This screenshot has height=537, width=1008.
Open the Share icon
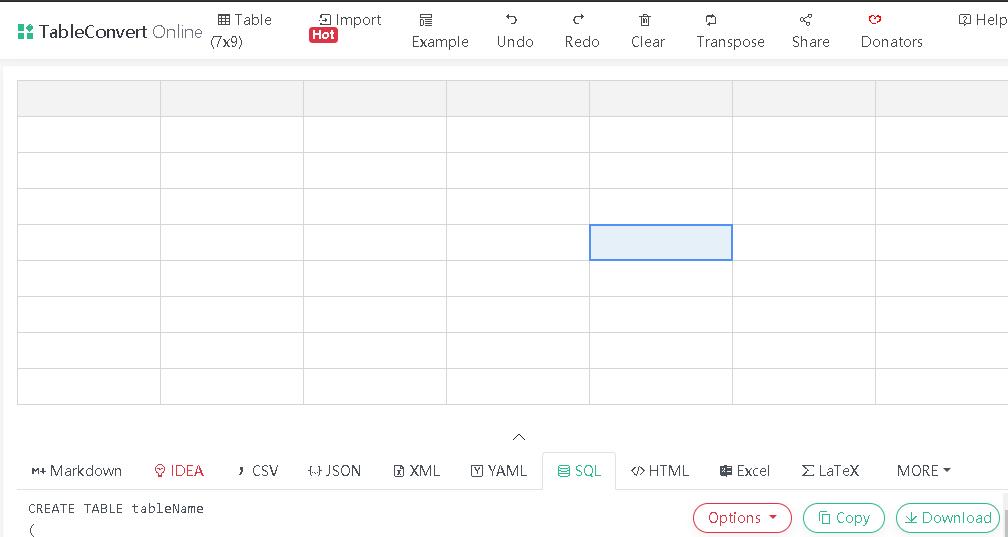point(806,20)
